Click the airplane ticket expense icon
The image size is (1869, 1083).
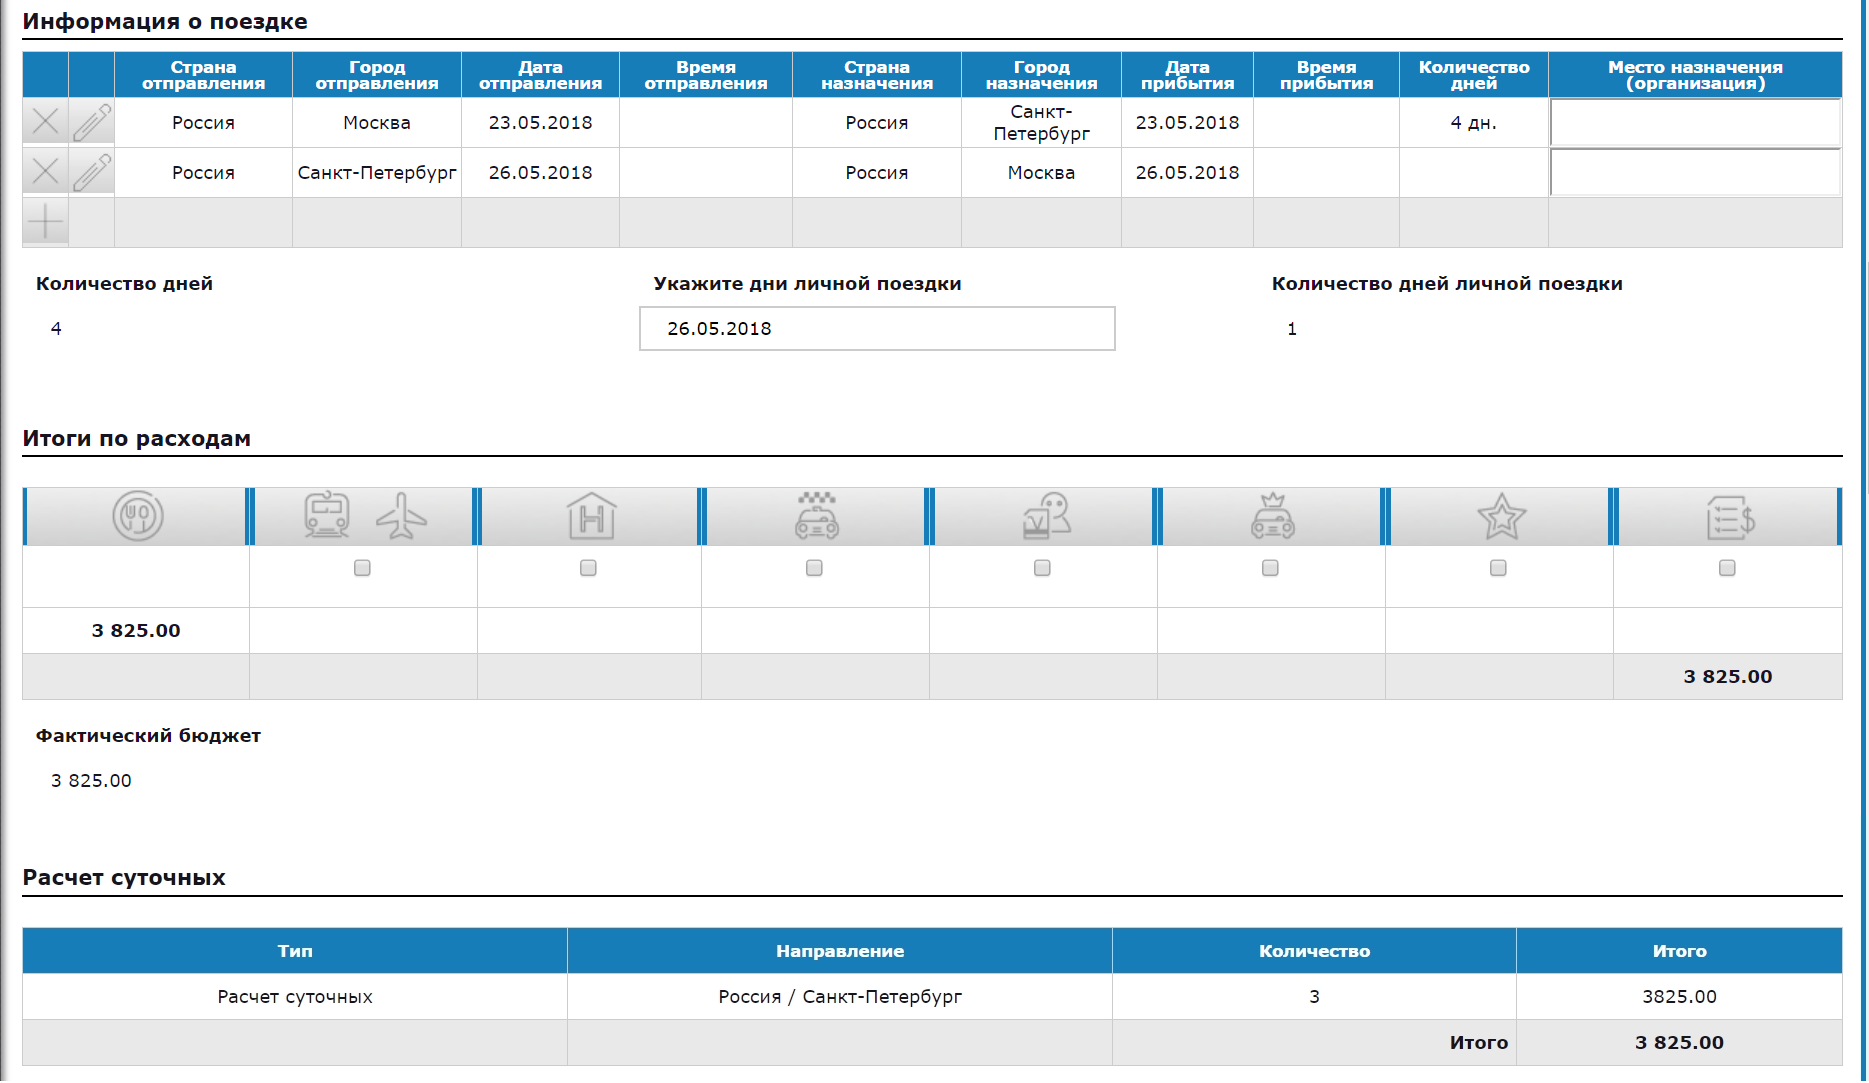[x=402, y=517]
